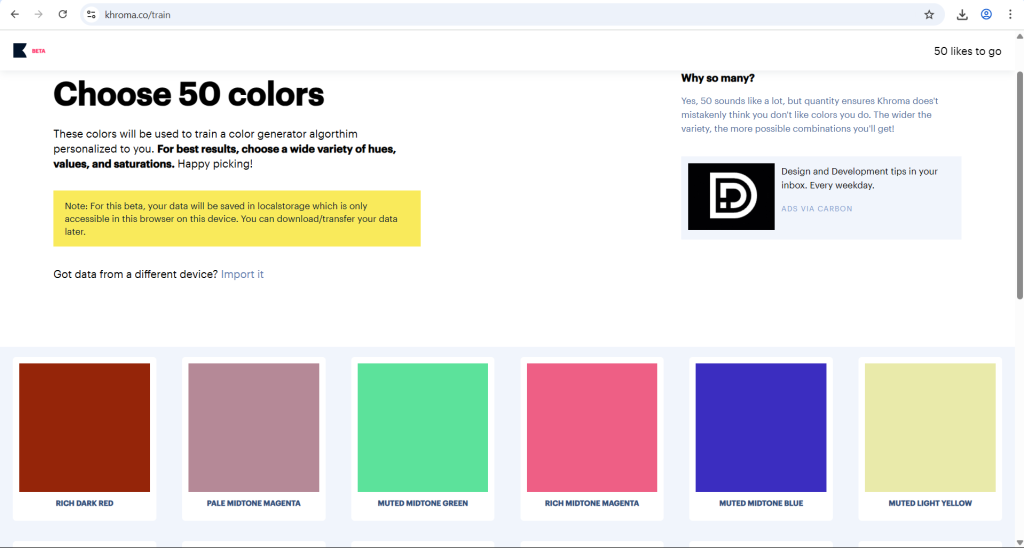The image size is (1024, 548).
Task: Pick the Muted Light Yellow swatch
Action: (930, 428)
